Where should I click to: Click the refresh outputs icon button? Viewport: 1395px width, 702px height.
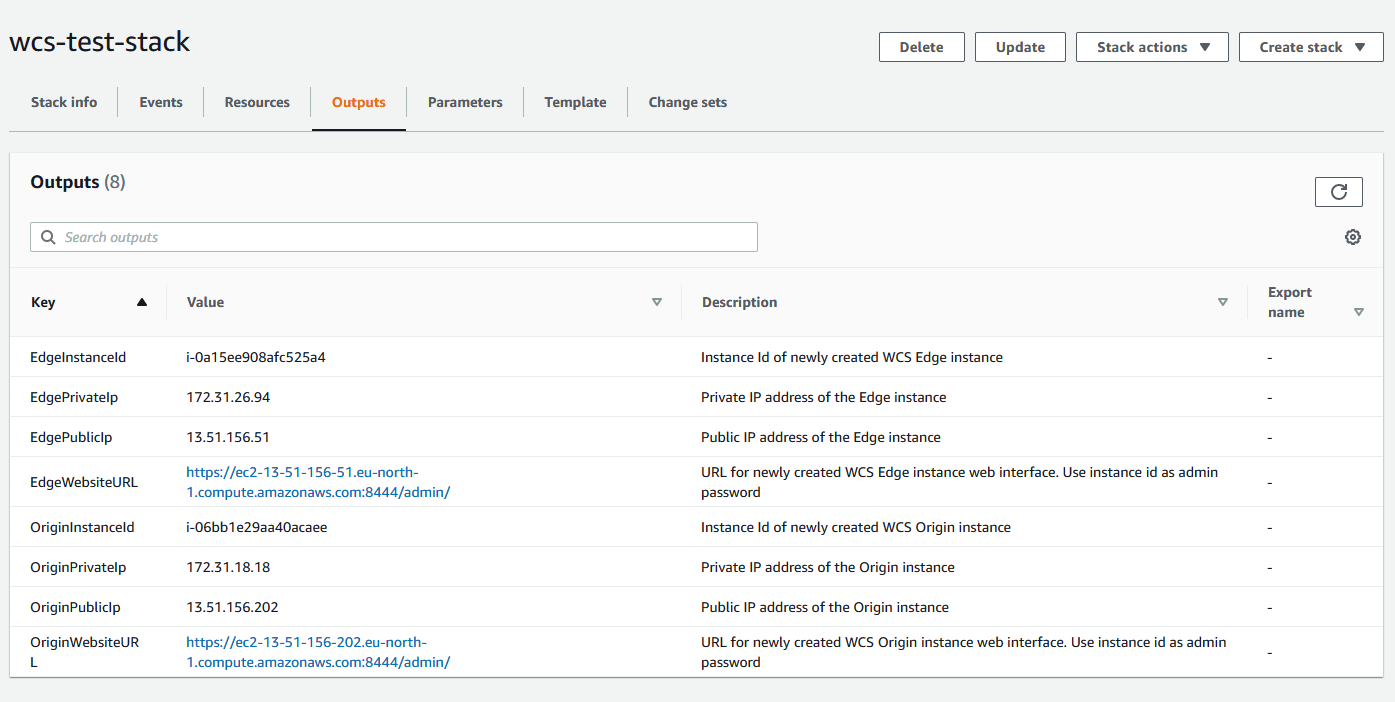click(1338, 192)
